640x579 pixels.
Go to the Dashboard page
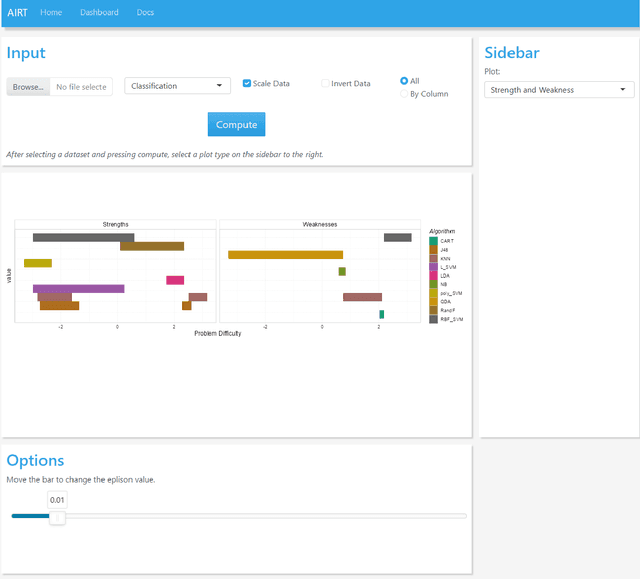[99, 12]
